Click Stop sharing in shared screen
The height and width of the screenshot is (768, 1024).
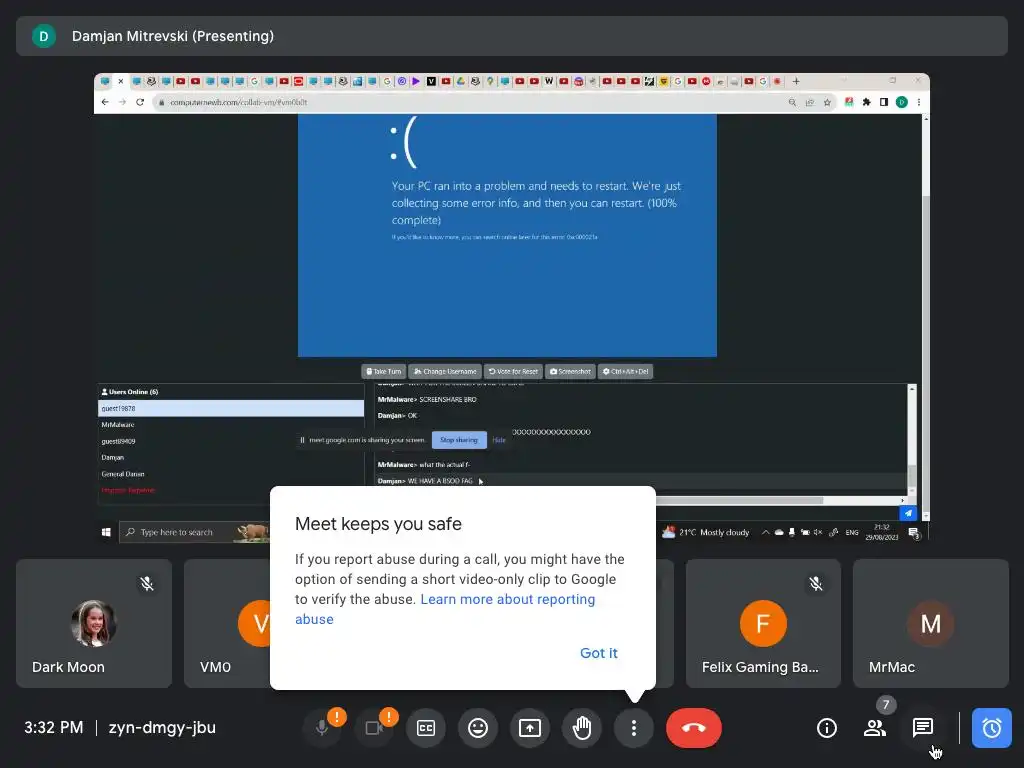click(x=458, y=440)
